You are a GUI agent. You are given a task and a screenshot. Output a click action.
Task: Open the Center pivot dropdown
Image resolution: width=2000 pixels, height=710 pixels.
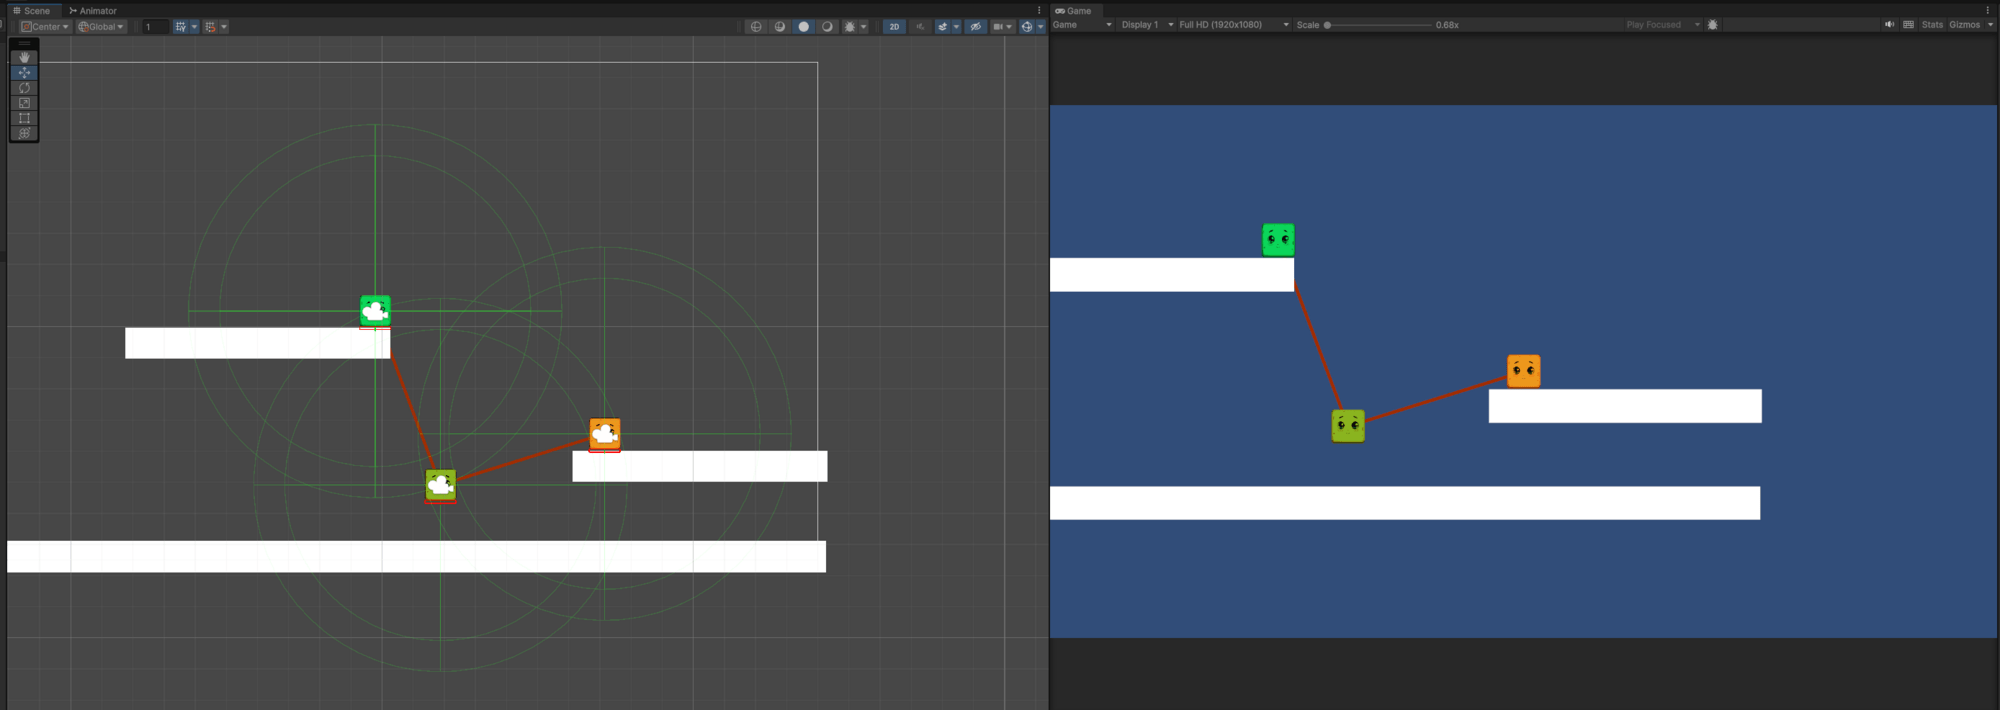tap(45, 27)
